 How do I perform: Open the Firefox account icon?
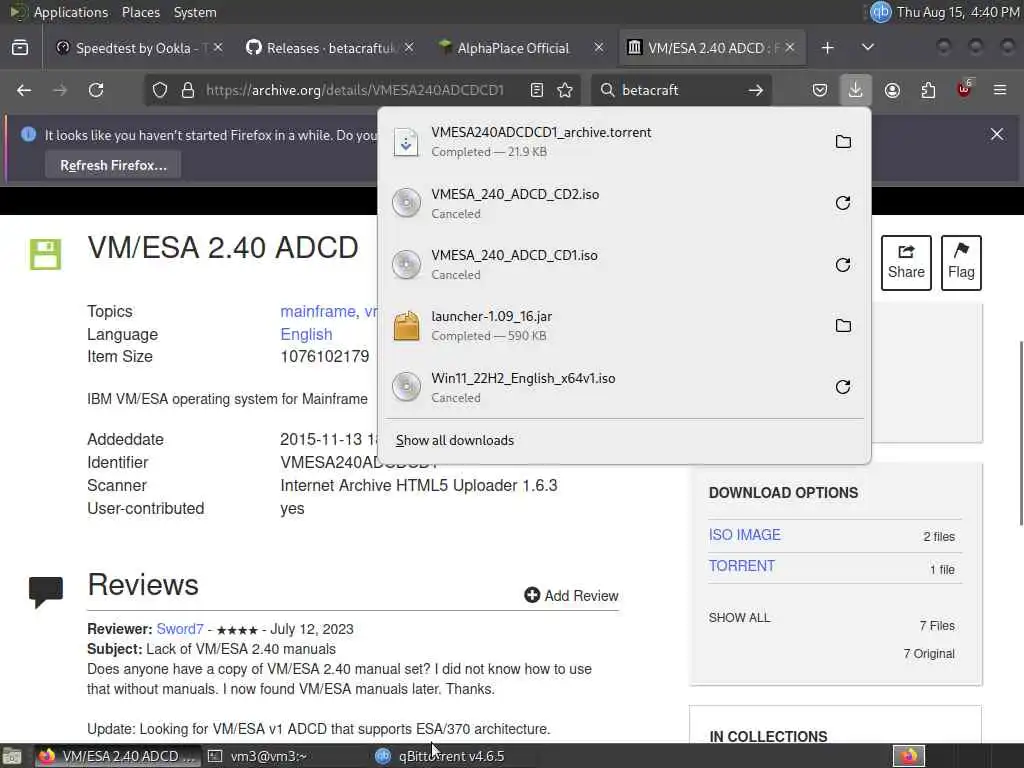click(892, 90)
